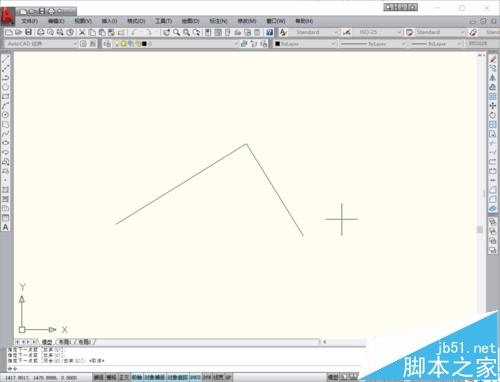
Task: Select the Table tool in Draw toolbar
Action: coord(5,218)
